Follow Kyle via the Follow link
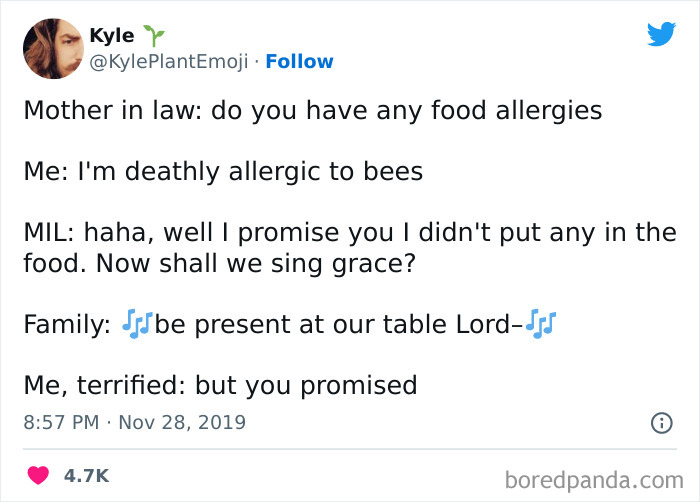This screenshot has width=700, height=502. (x=298, y=62)
